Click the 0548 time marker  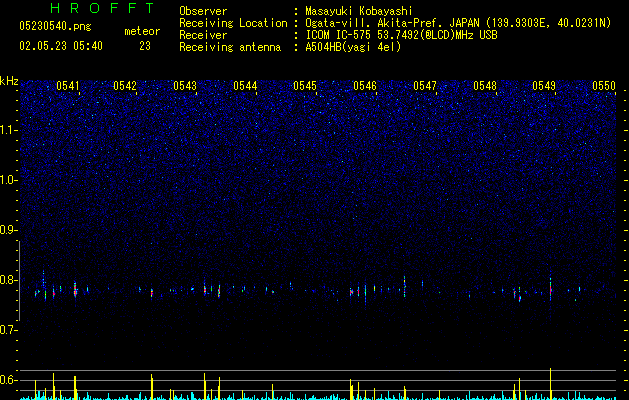pos(485,86)
